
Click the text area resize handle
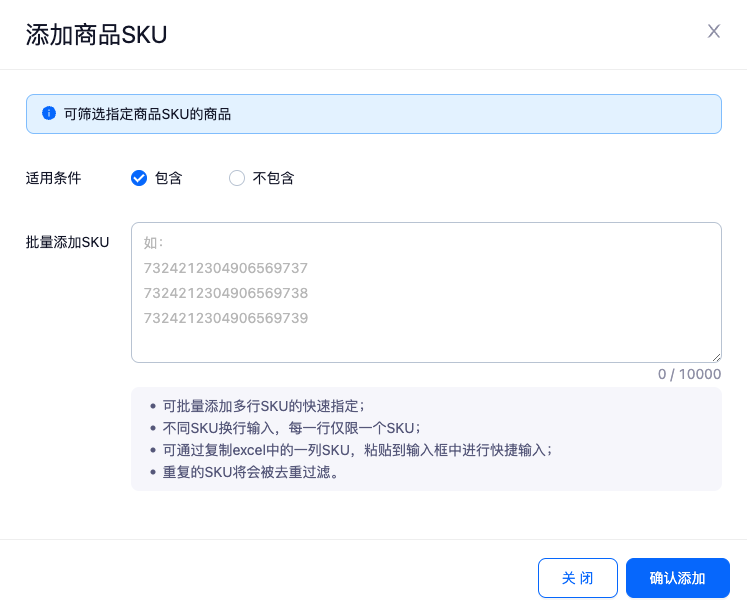pyautogui.click(x=716, y=357)
